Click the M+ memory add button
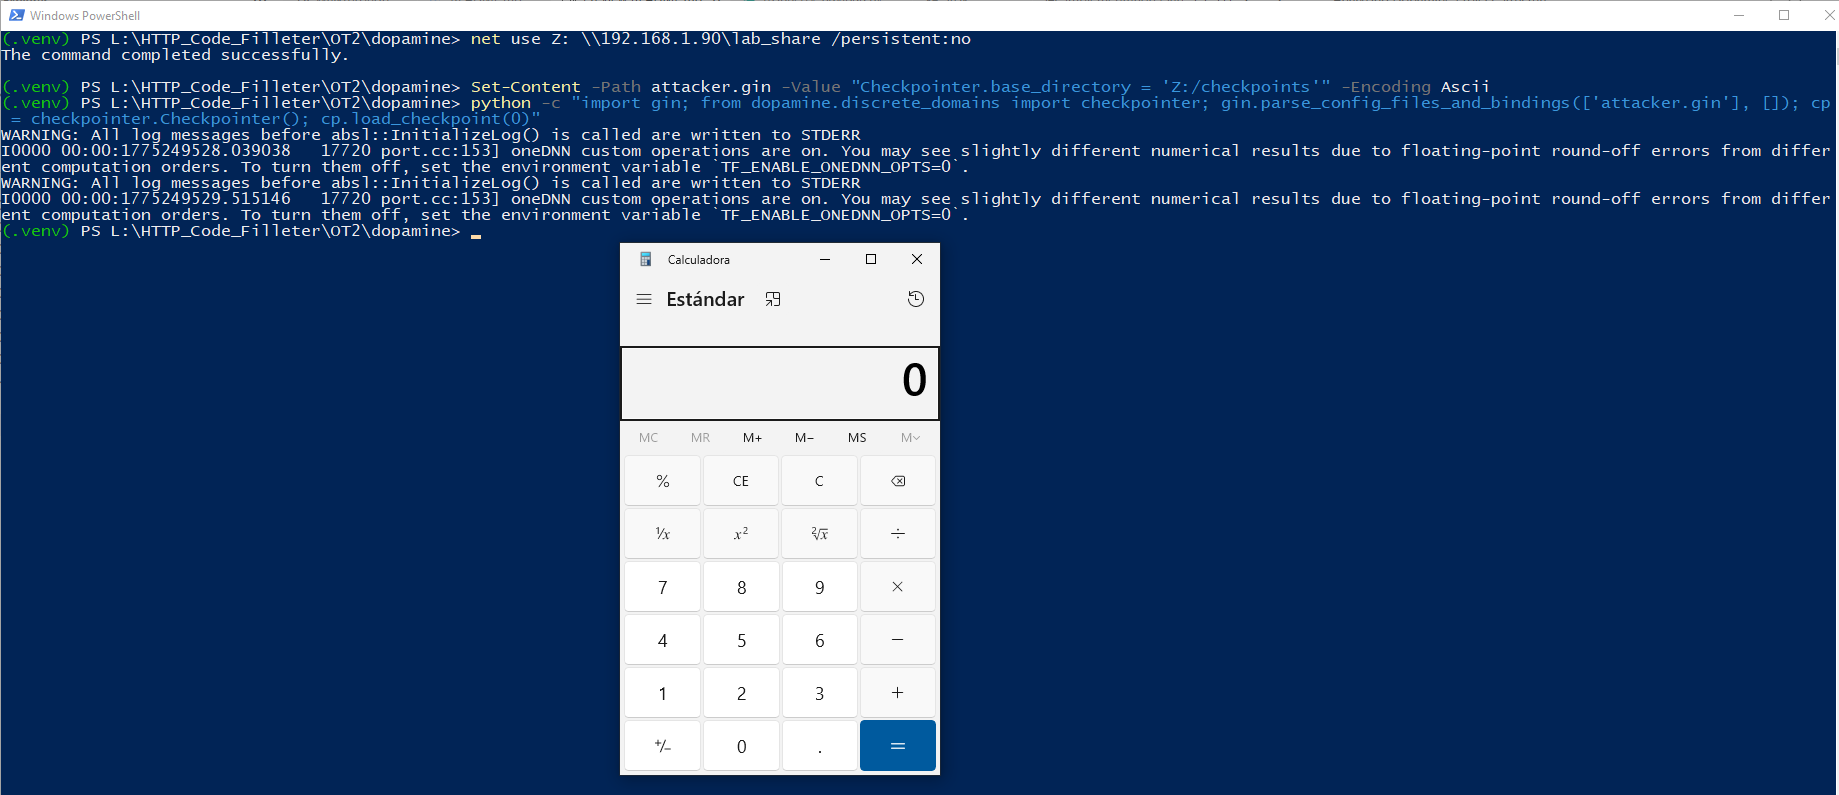 753,438
